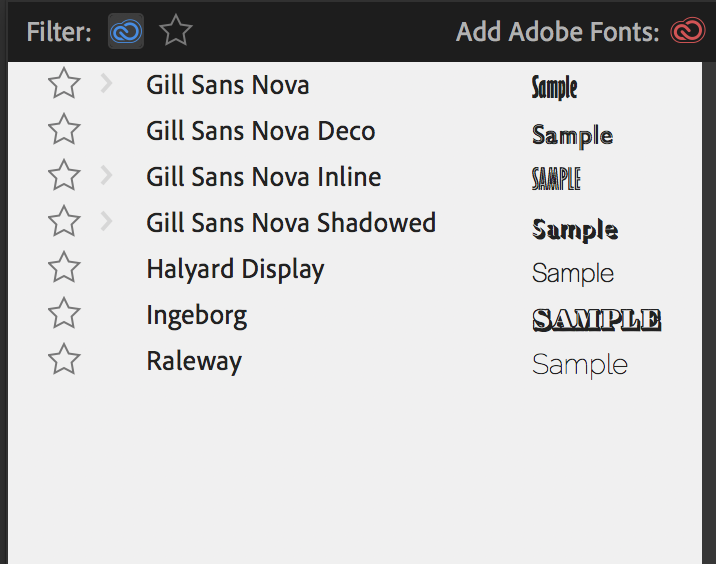Add Ingeborg to favorites with star

[x=64, y=314]
